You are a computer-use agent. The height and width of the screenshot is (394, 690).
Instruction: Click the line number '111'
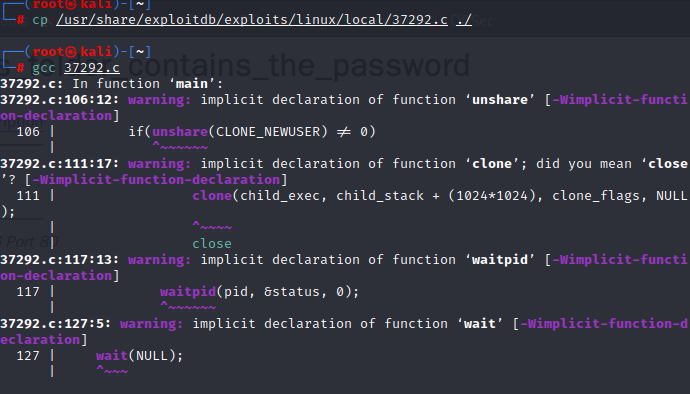(x=28, y=196)
